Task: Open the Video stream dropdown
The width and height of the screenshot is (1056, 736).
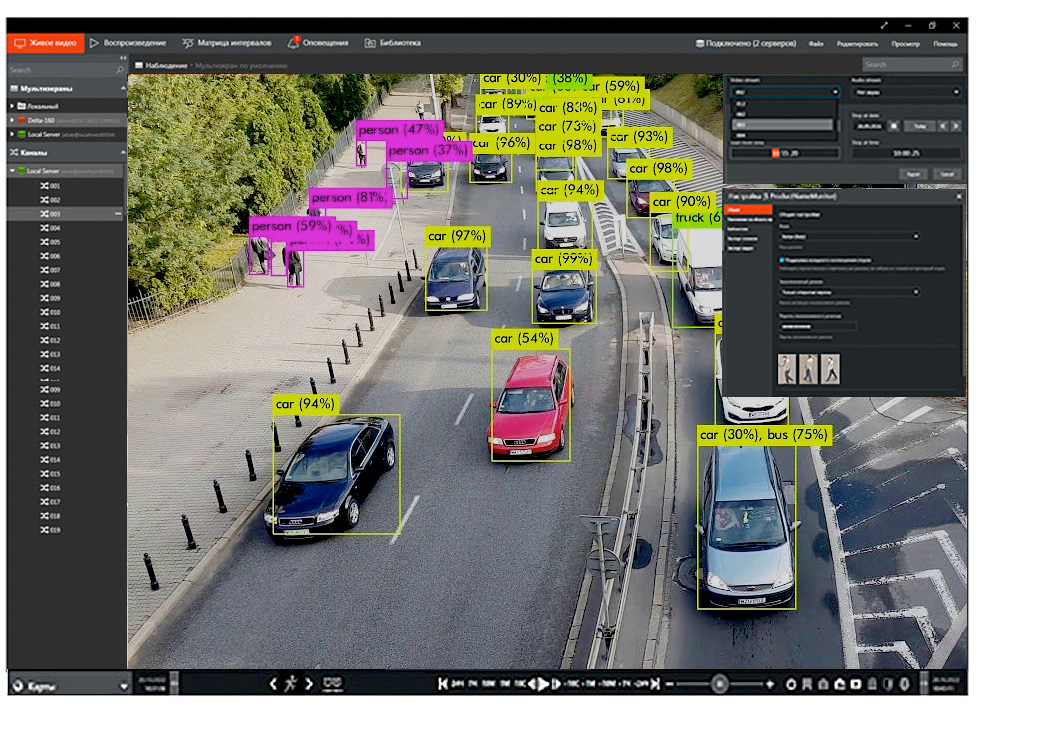Action: [785, 91]
